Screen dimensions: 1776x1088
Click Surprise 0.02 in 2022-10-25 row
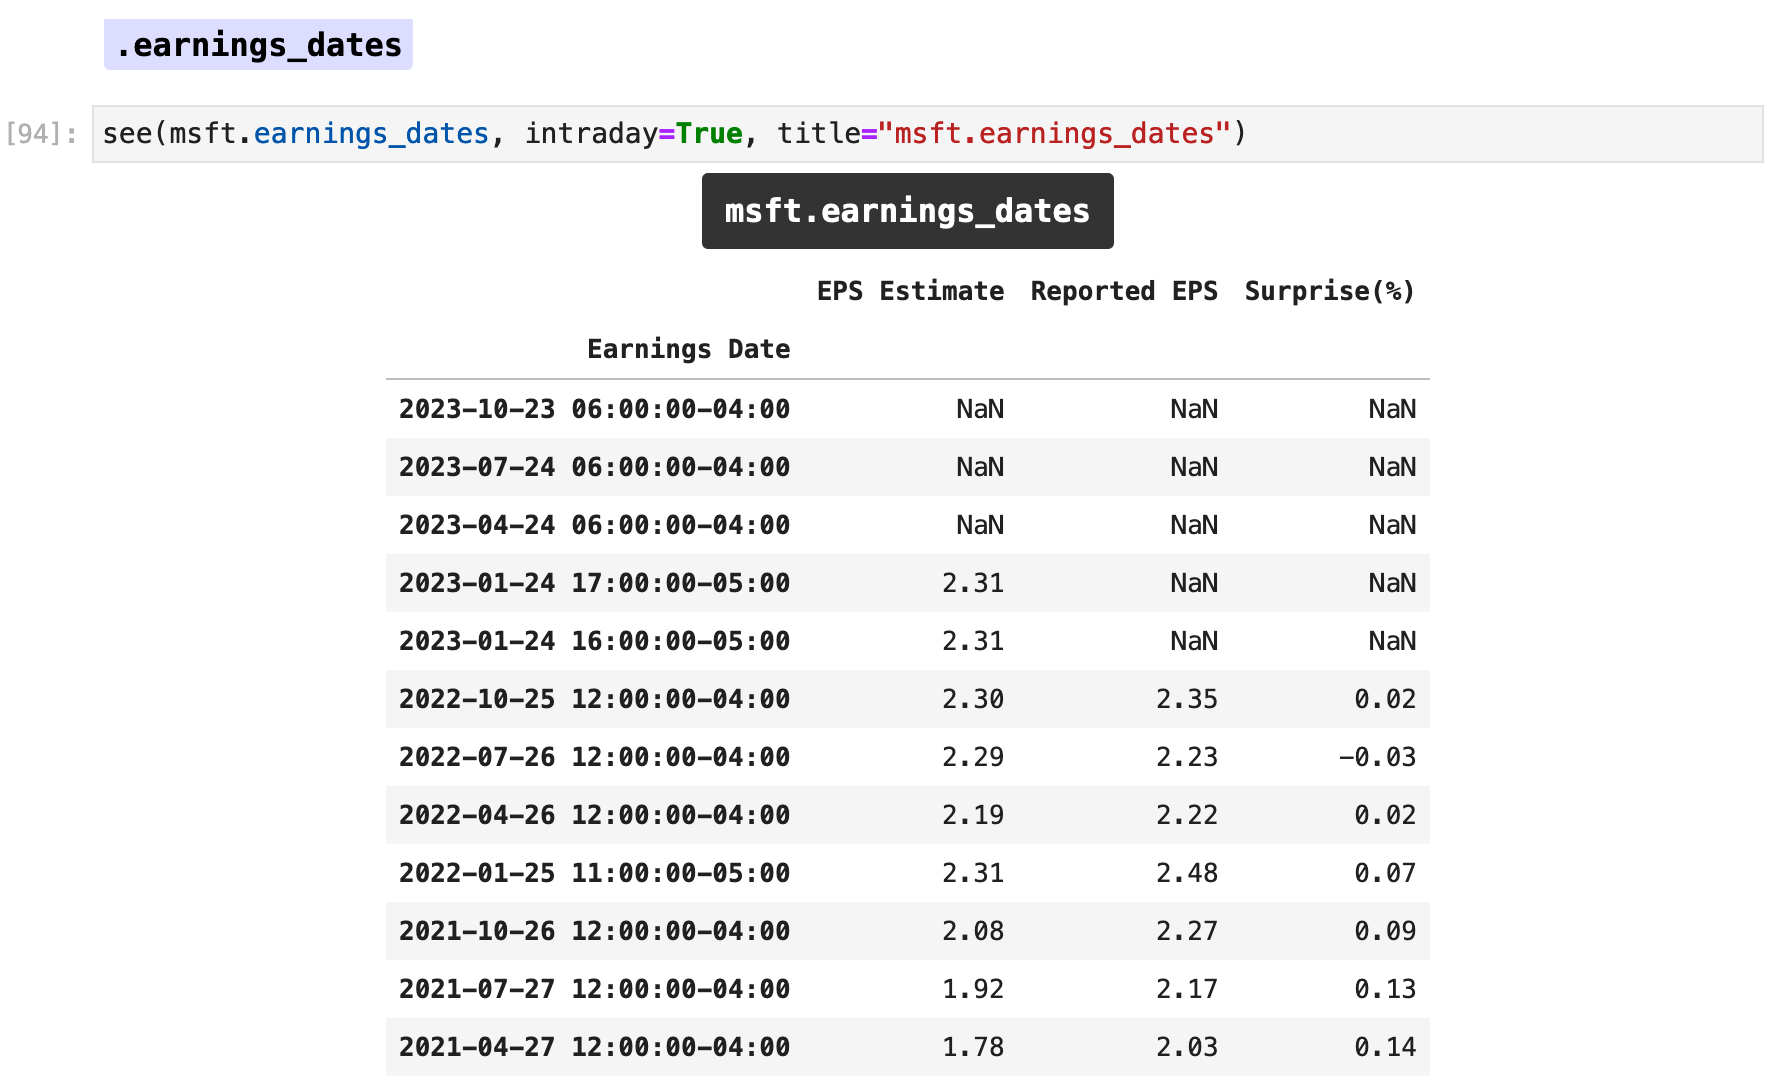1386,699
